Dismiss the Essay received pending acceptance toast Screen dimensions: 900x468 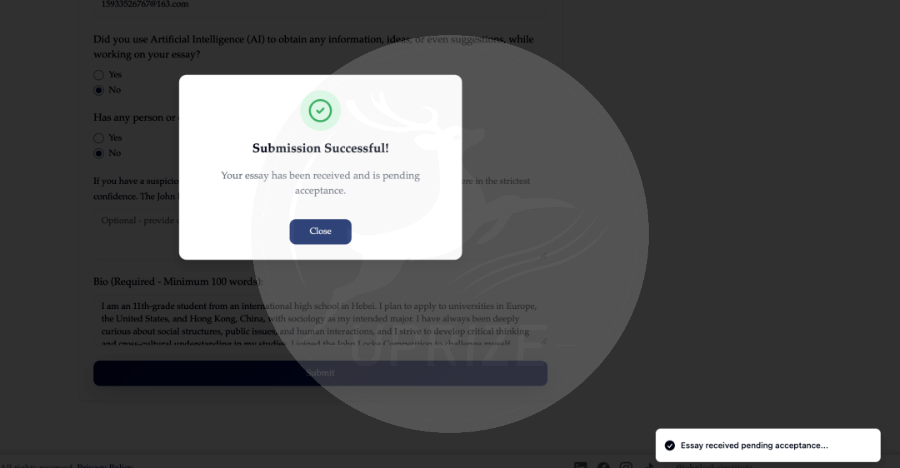click(768, 445)
